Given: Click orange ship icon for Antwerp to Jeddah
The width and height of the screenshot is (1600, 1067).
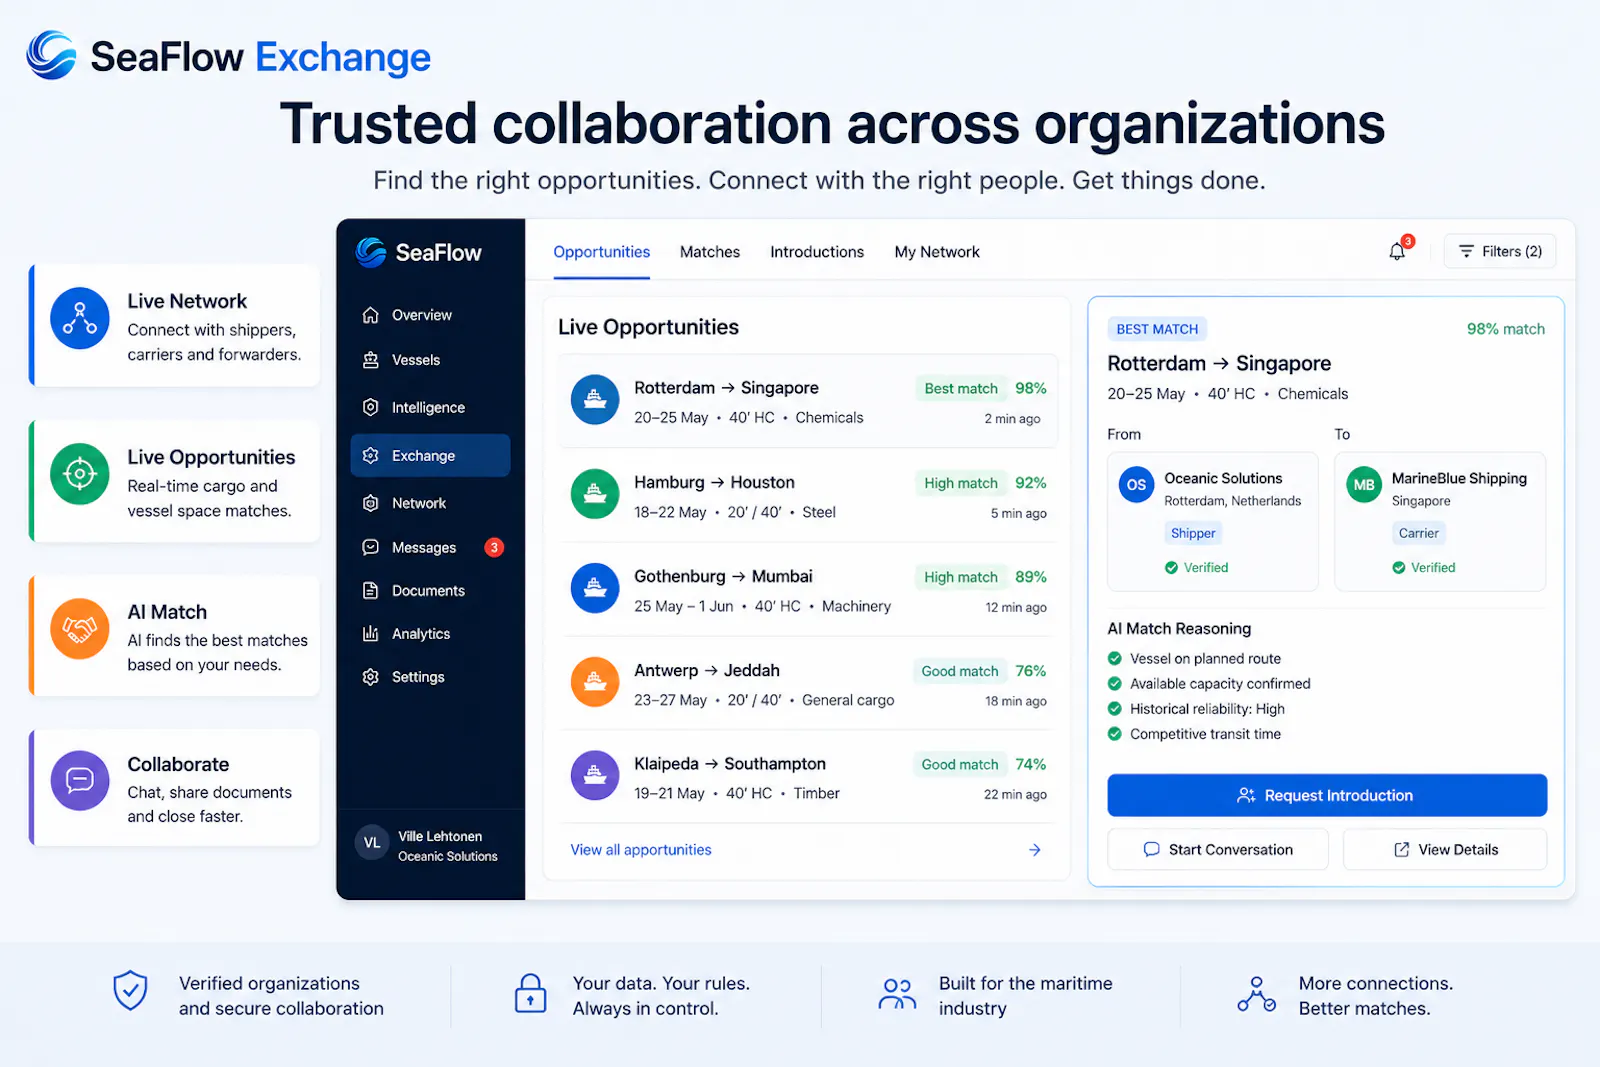Looking at the screenshot, I should (595, 682).
